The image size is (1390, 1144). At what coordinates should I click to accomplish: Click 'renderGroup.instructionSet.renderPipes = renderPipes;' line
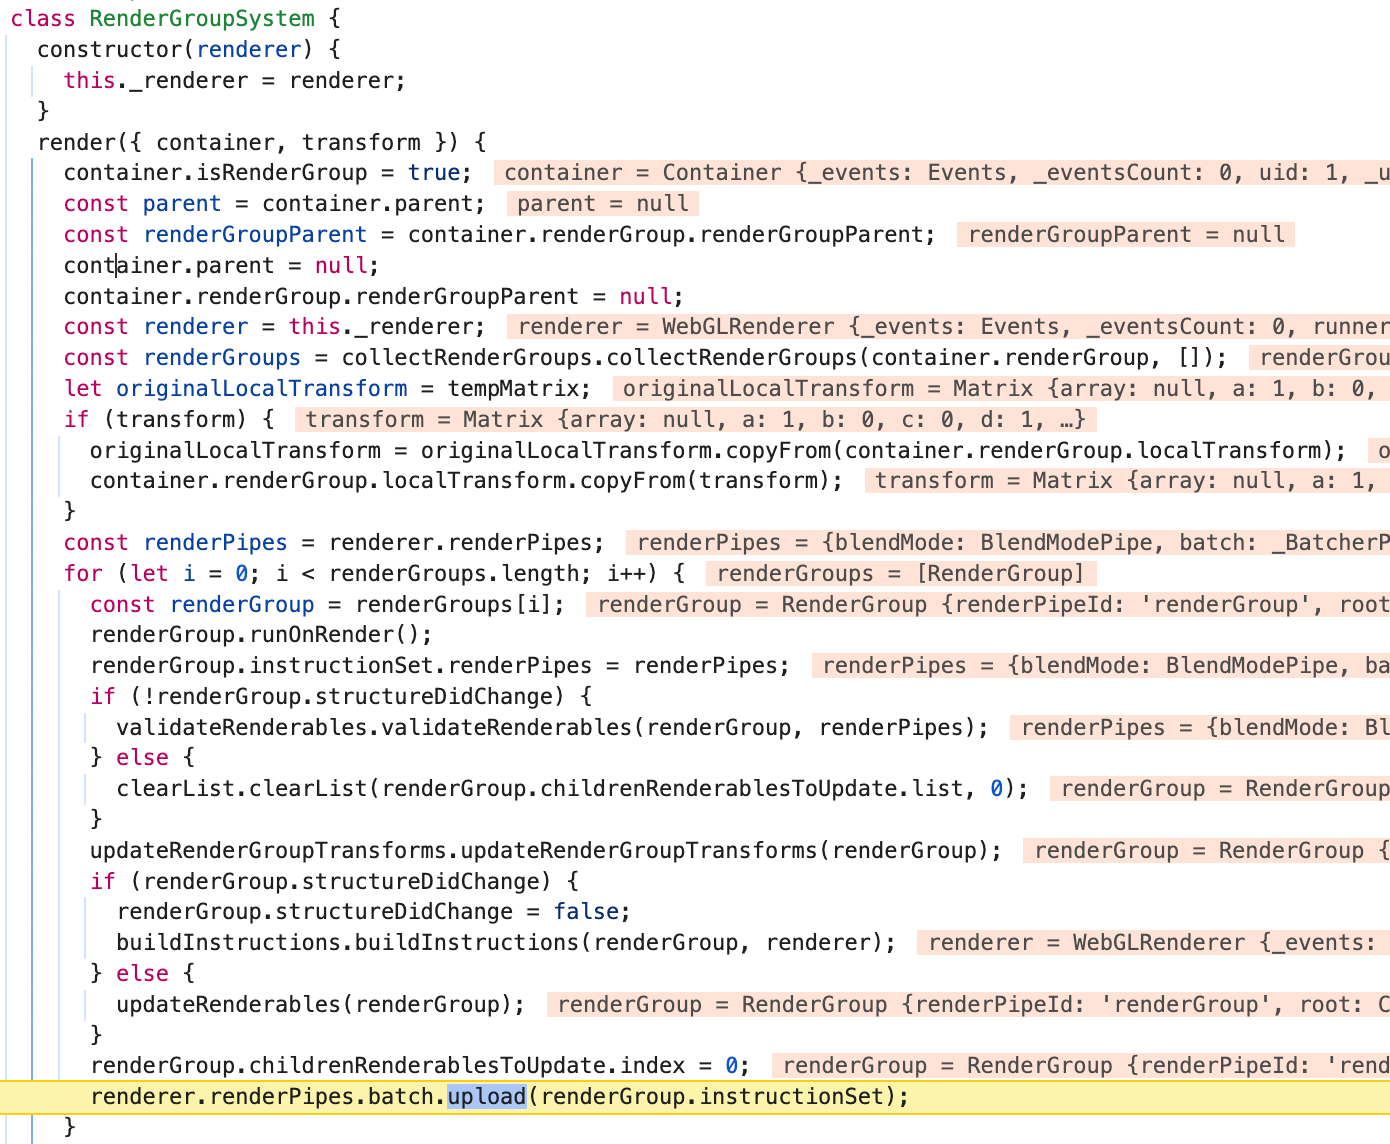(440, 665)
